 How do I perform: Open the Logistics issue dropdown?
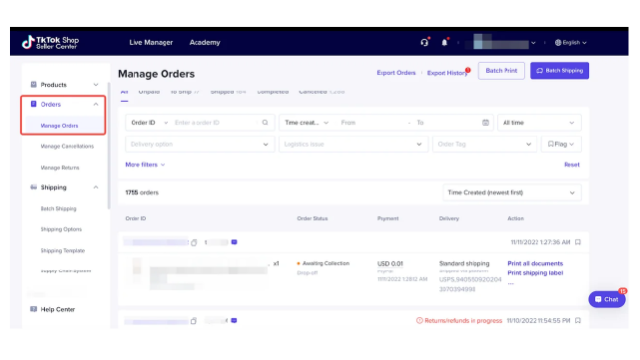point(353,144)
